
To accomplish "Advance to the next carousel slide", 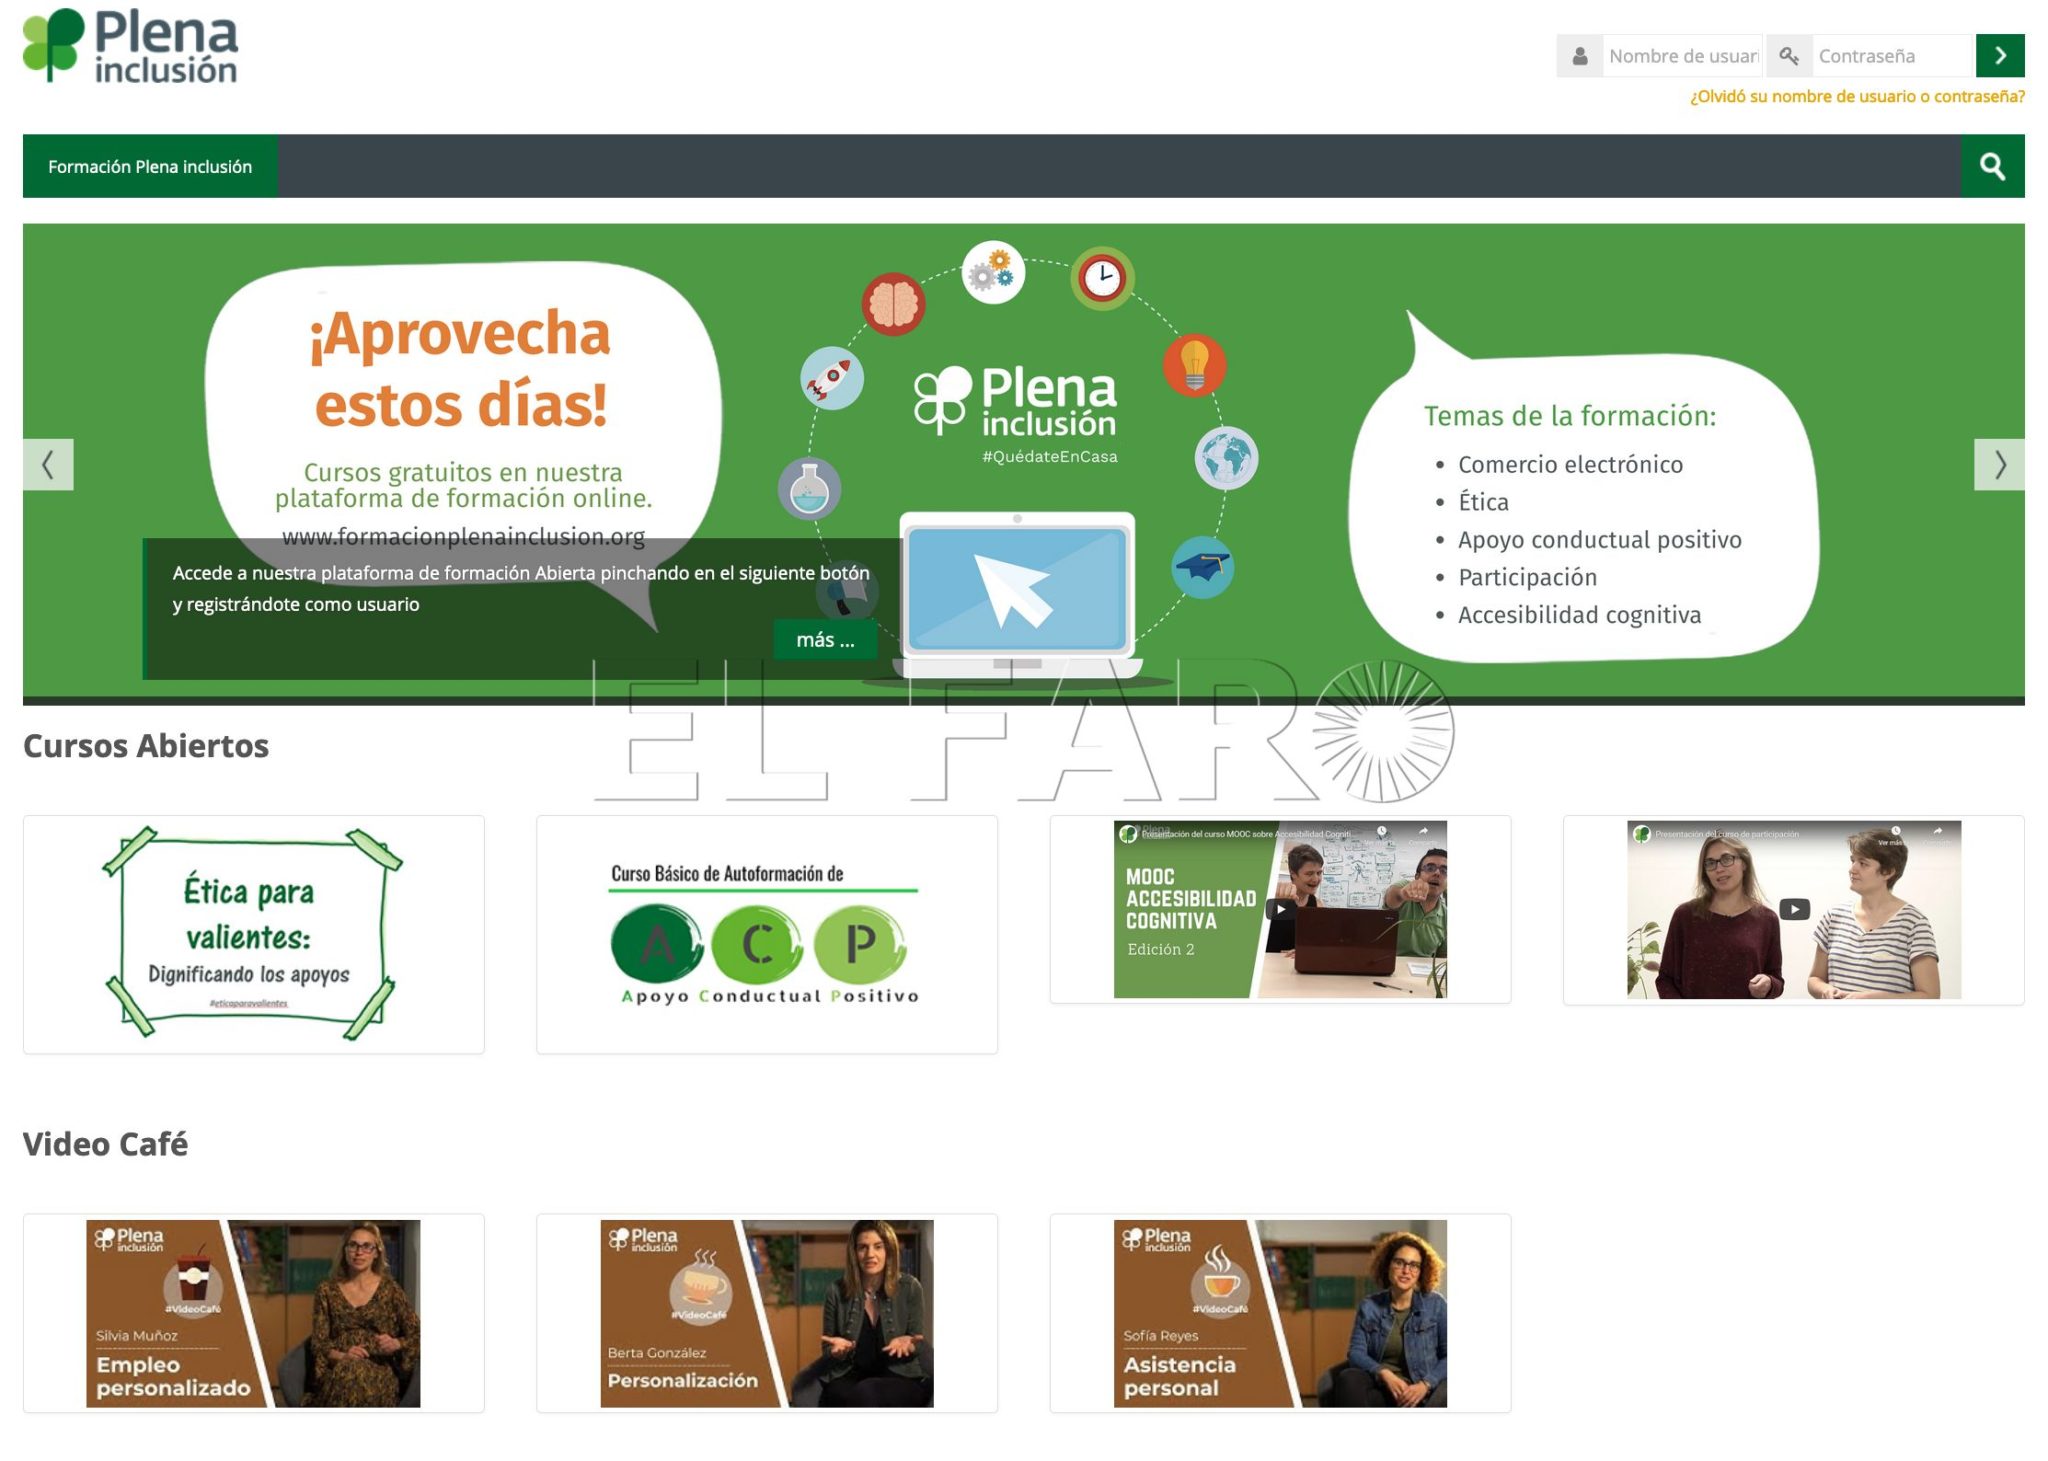I will (x=1999, y=464).
